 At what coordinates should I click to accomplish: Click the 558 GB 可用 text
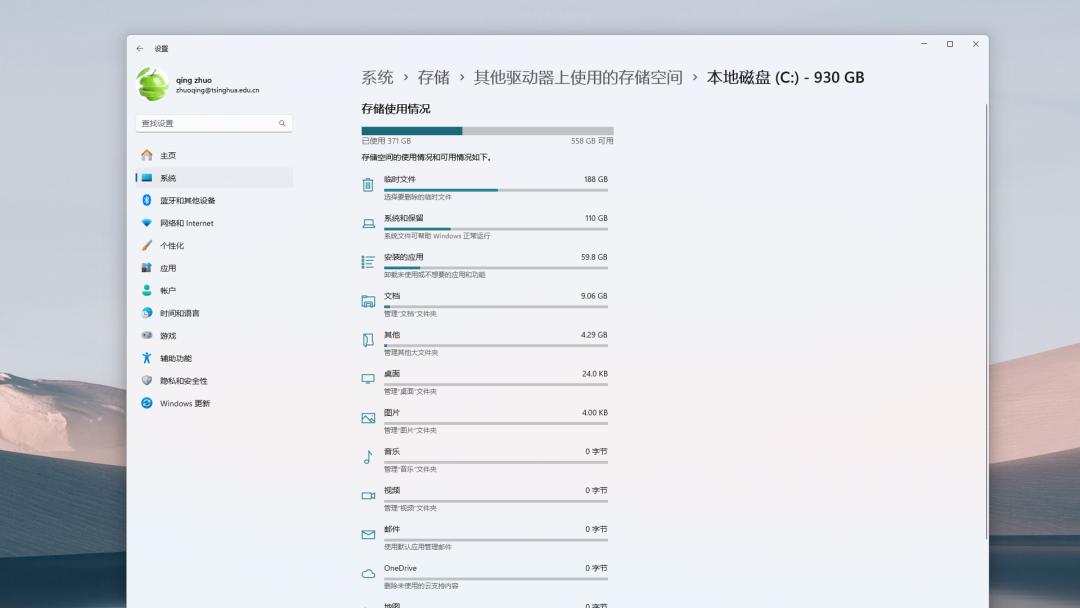coord(592,141)
